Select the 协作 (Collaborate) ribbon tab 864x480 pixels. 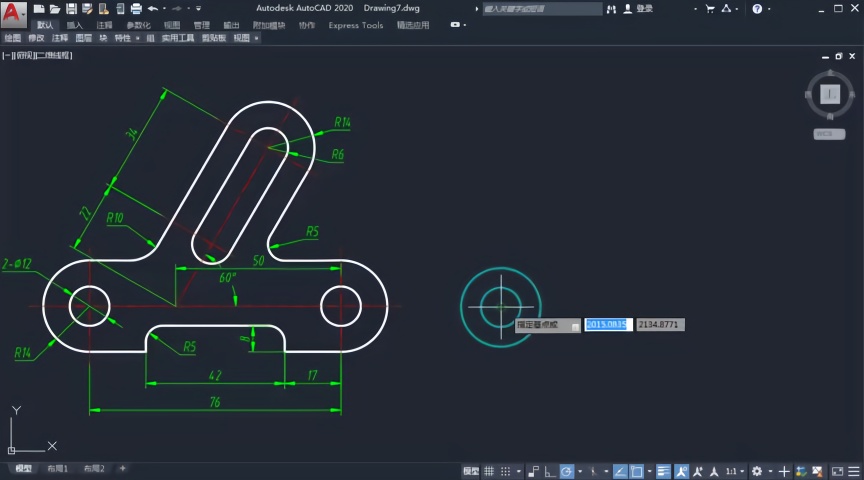coord(307,25)
